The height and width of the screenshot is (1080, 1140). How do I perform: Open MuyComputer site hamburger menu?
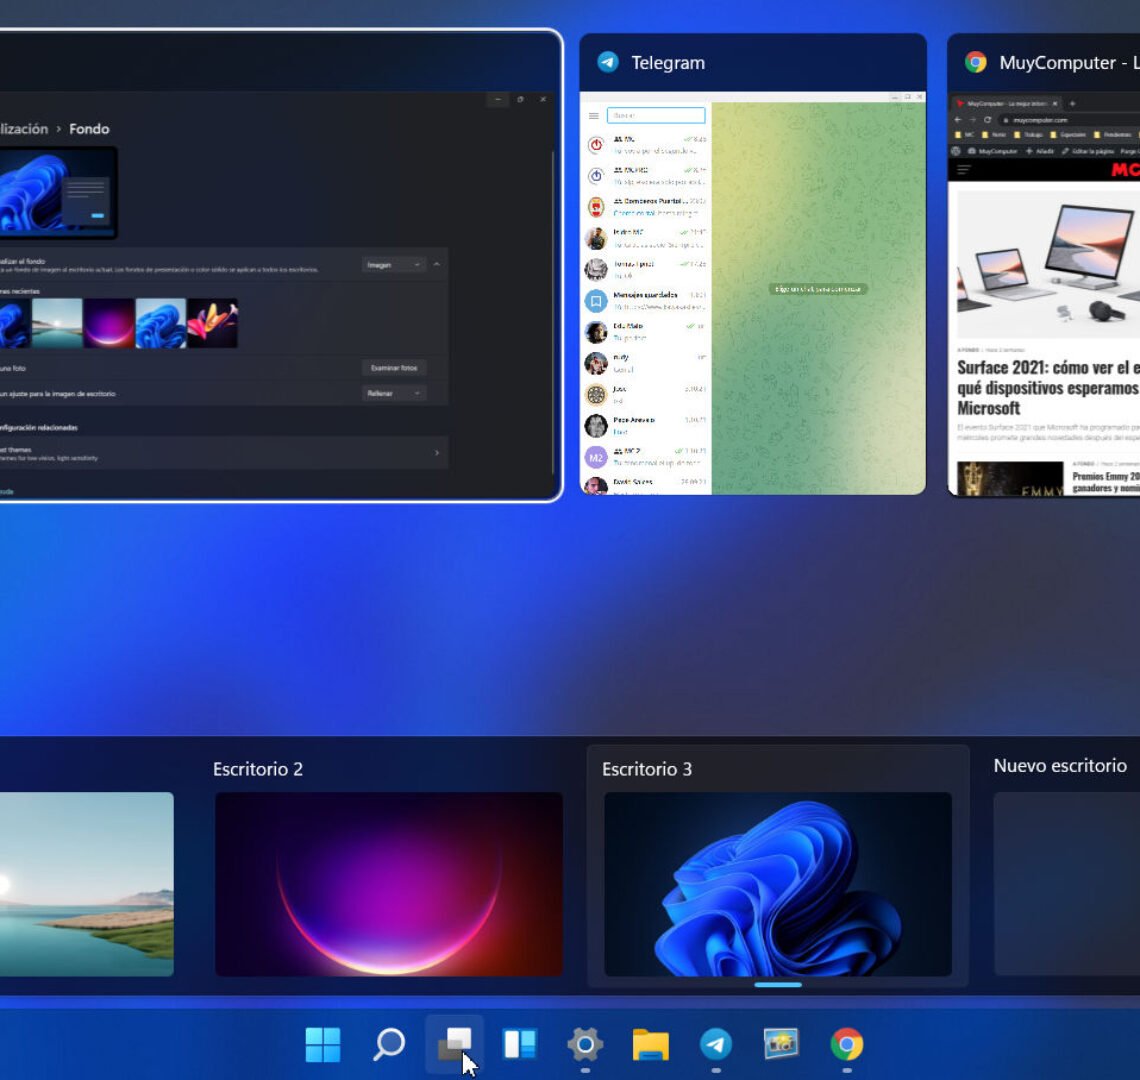[x=964, y=169]
